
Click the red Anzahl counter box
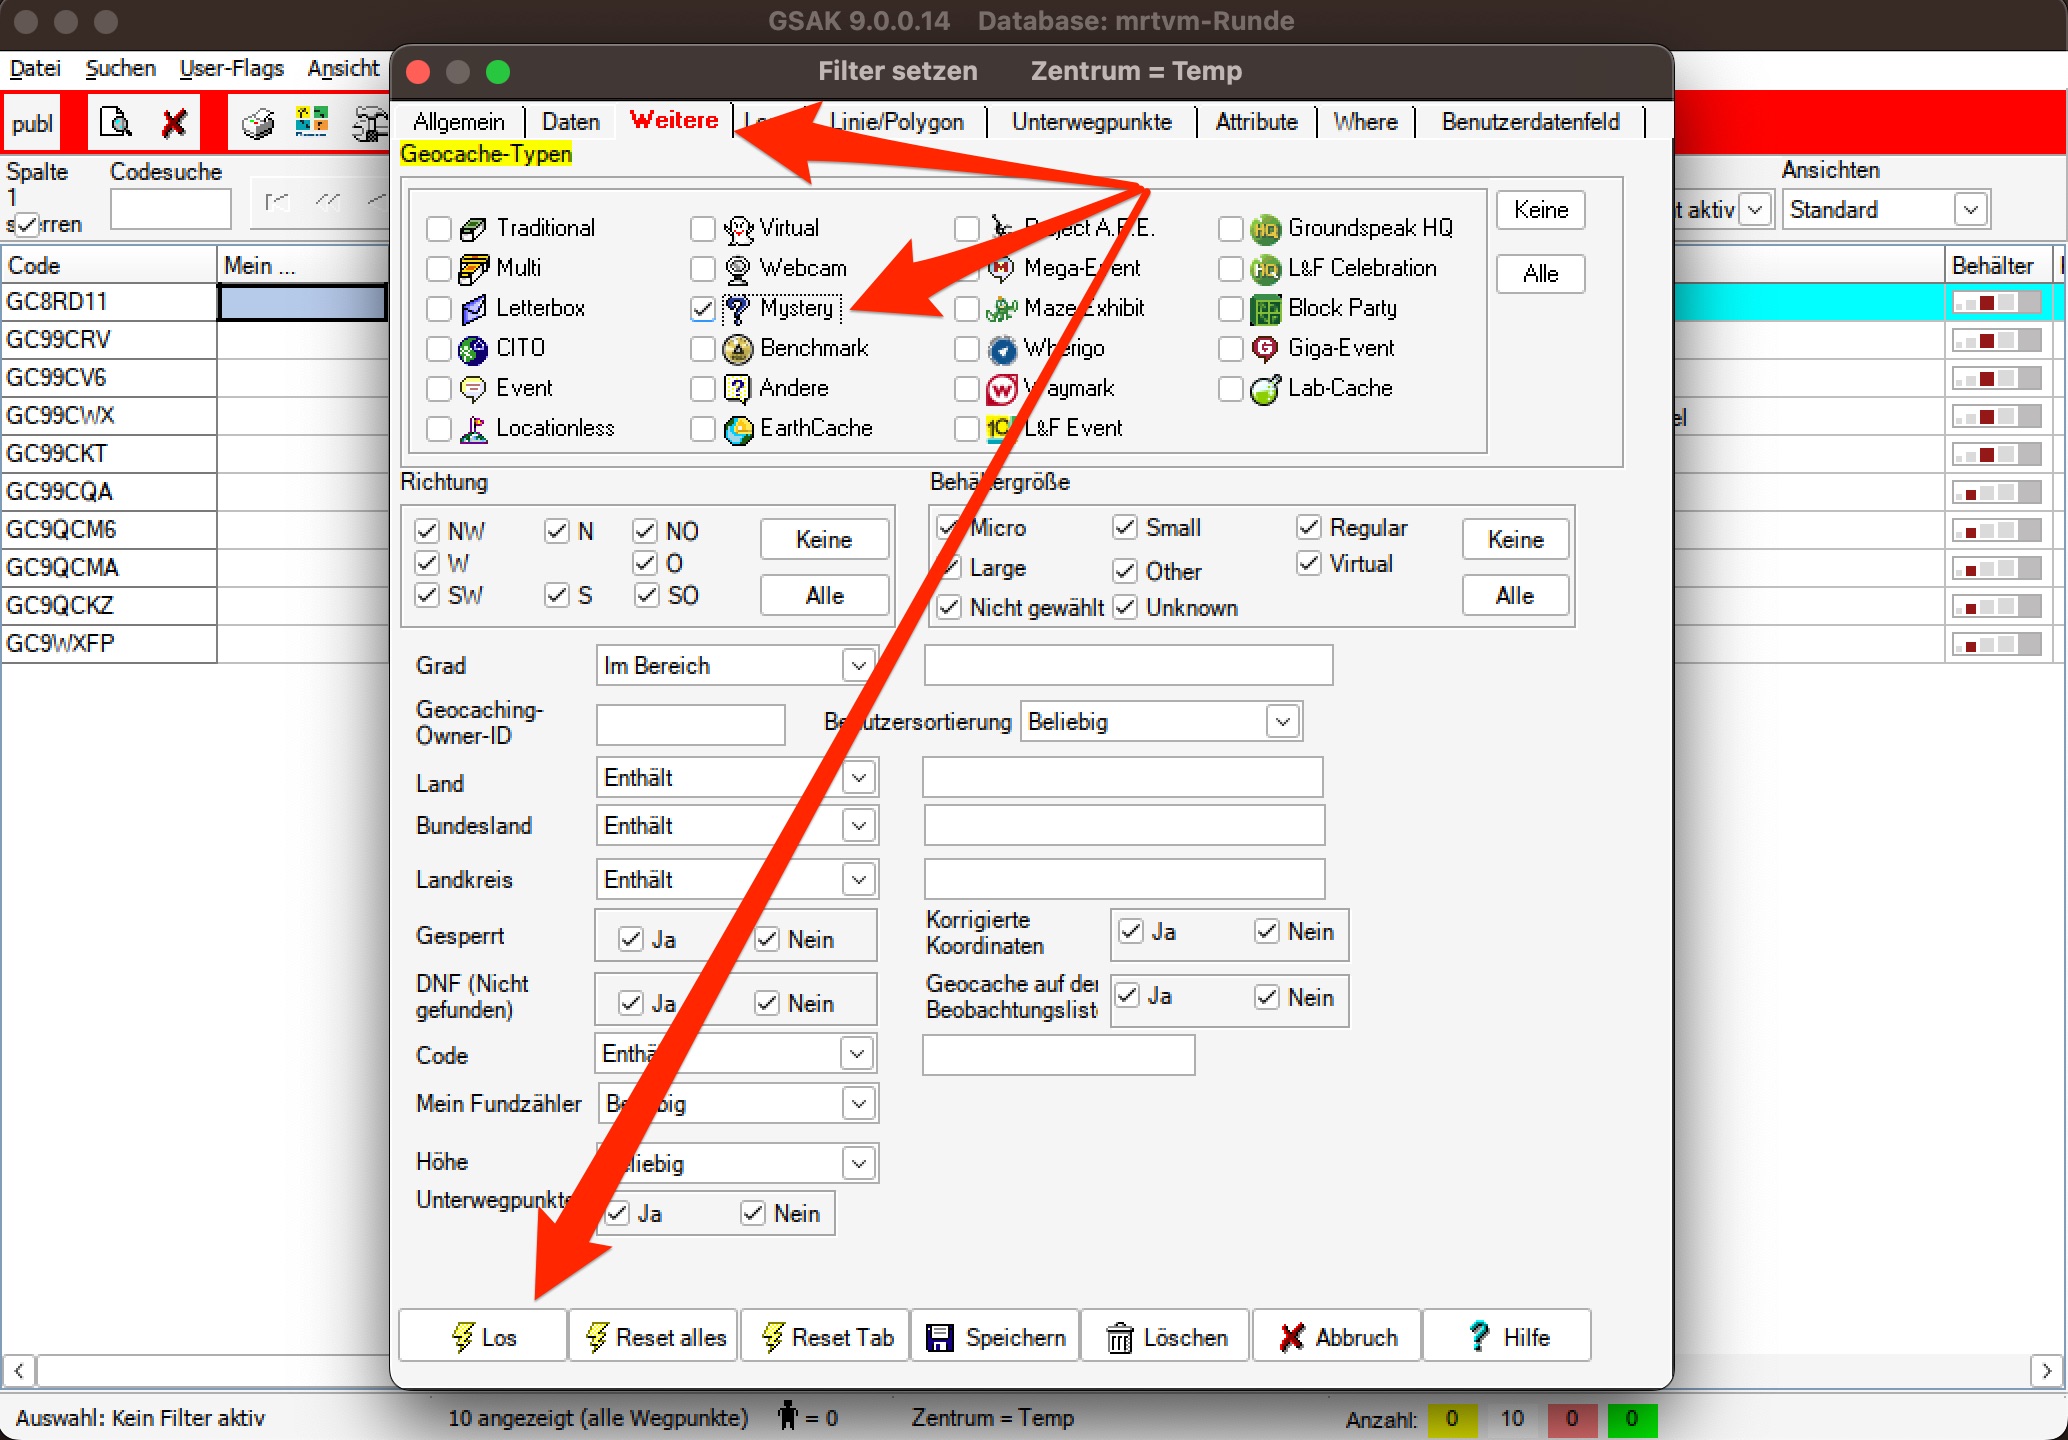click(1572, 1419)
